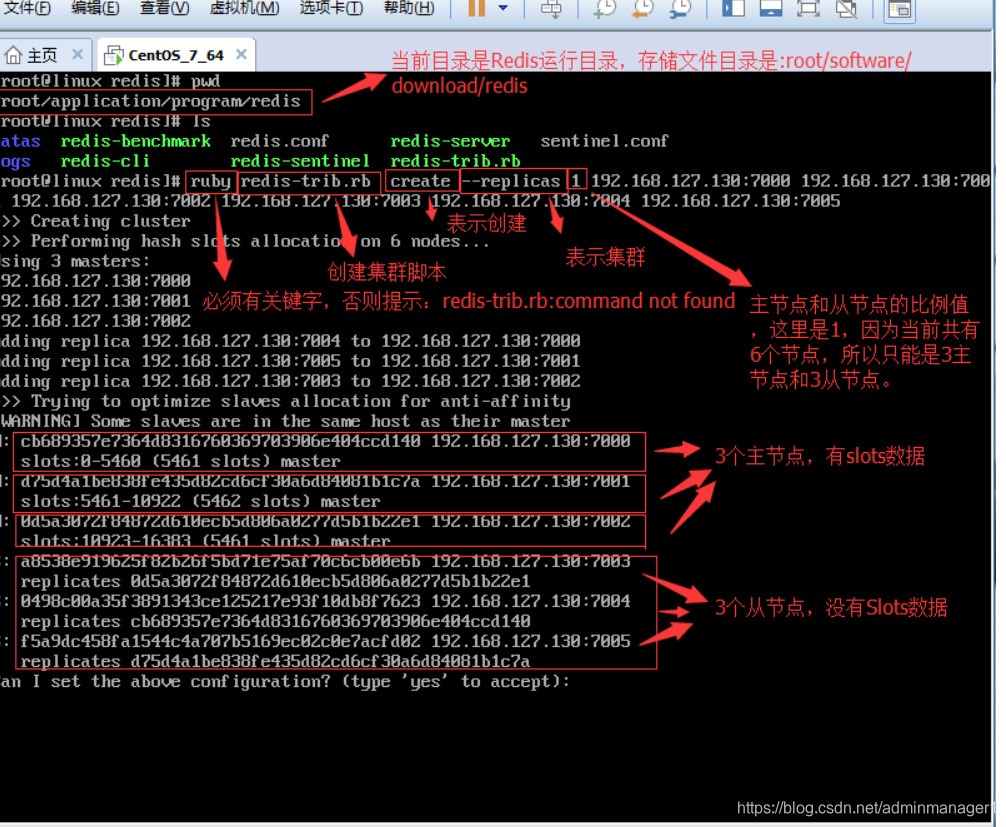The image size is (1006, 827).
Task: Click the 'type yes to accept' prompt
Action: (x=286, y=681)
